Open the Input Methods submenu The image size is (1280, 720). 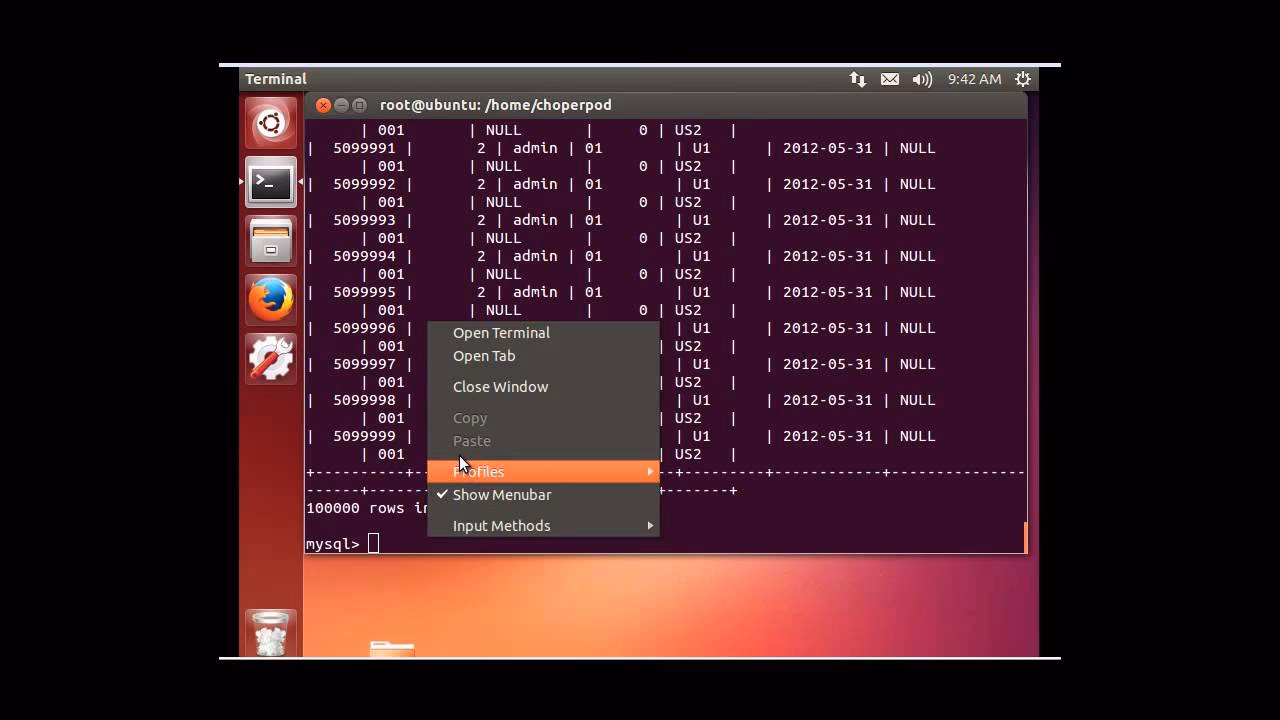543,526
